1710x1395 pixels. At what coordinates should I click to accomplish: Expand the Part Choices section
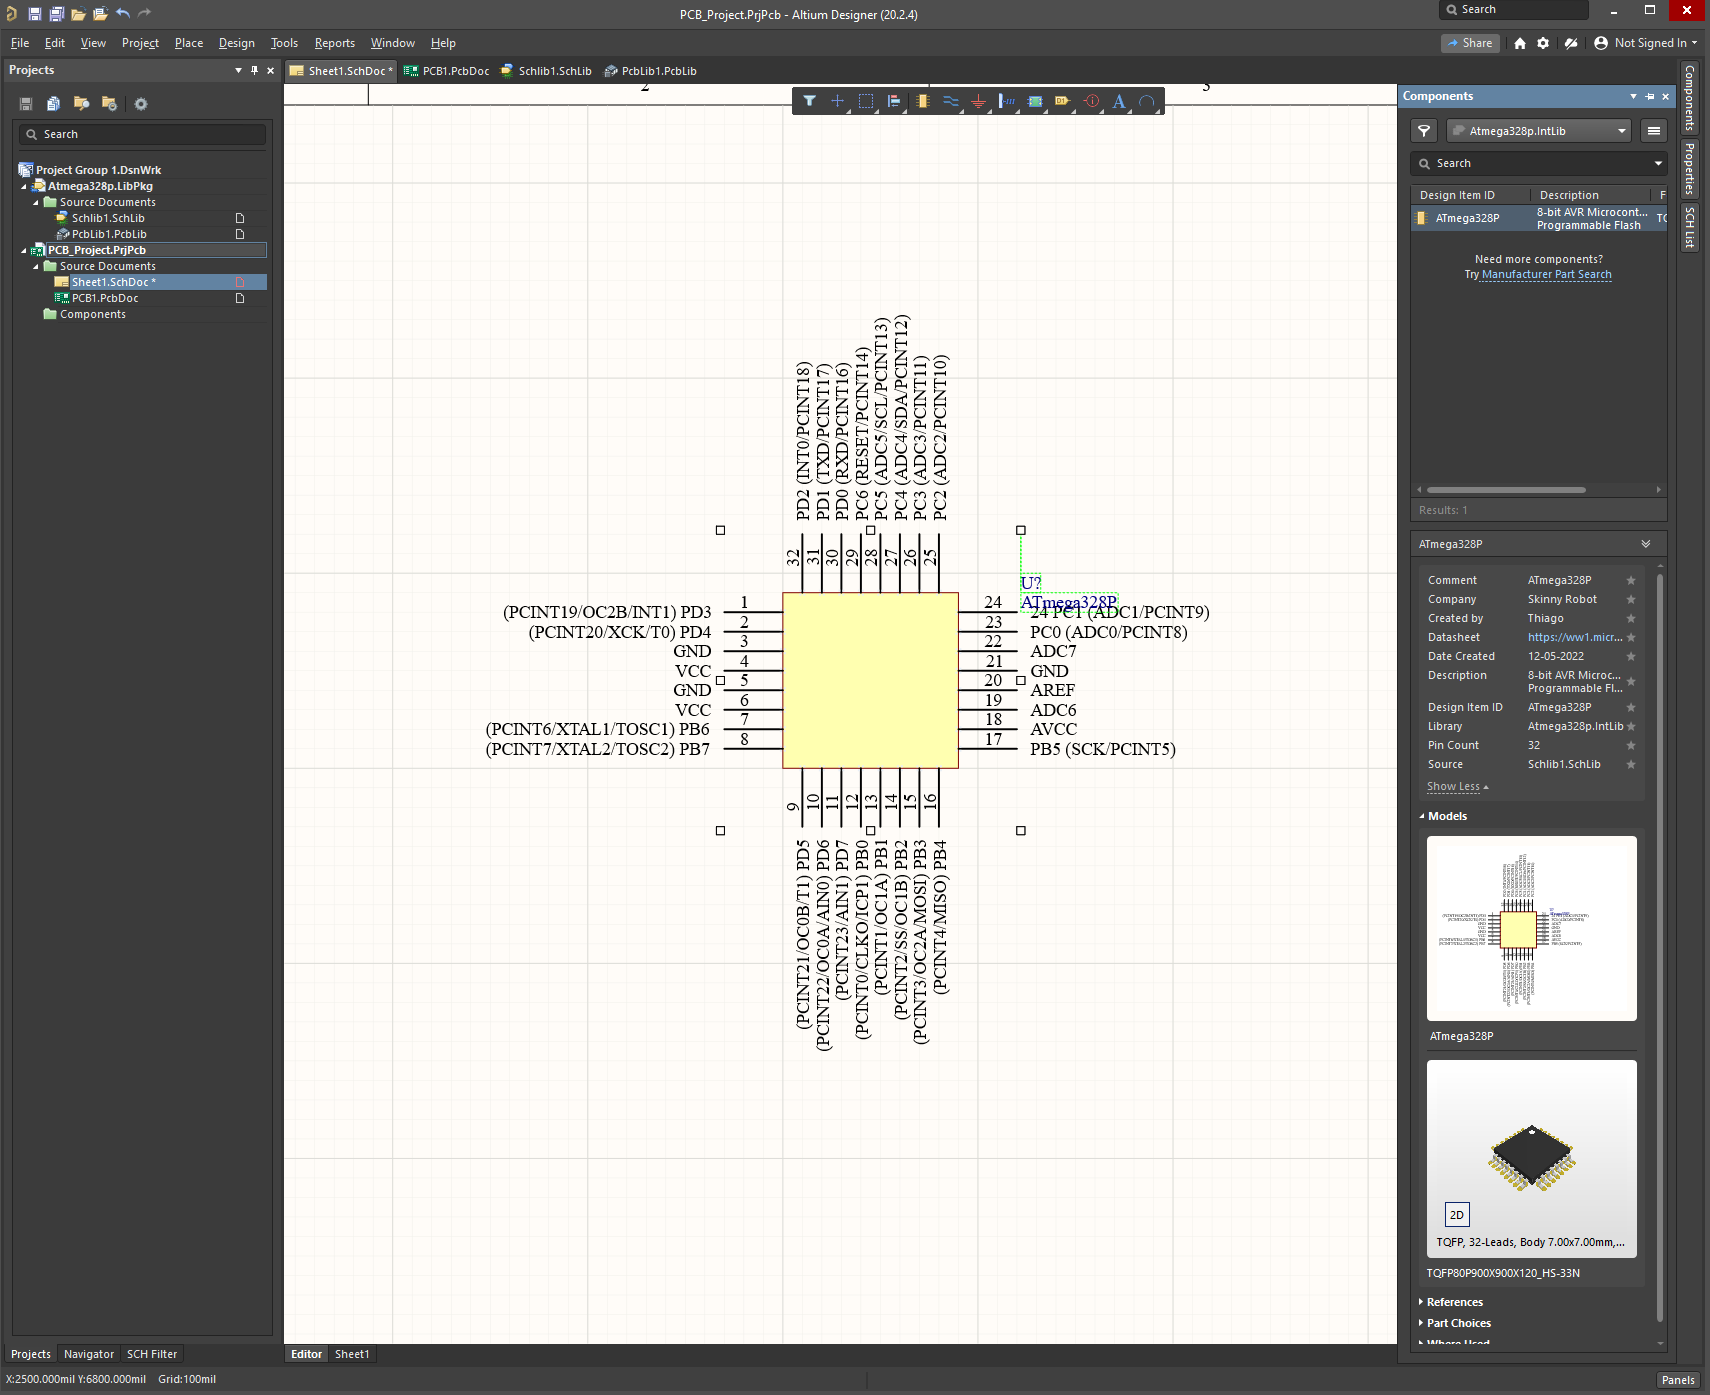[x=1422, y=1323]
